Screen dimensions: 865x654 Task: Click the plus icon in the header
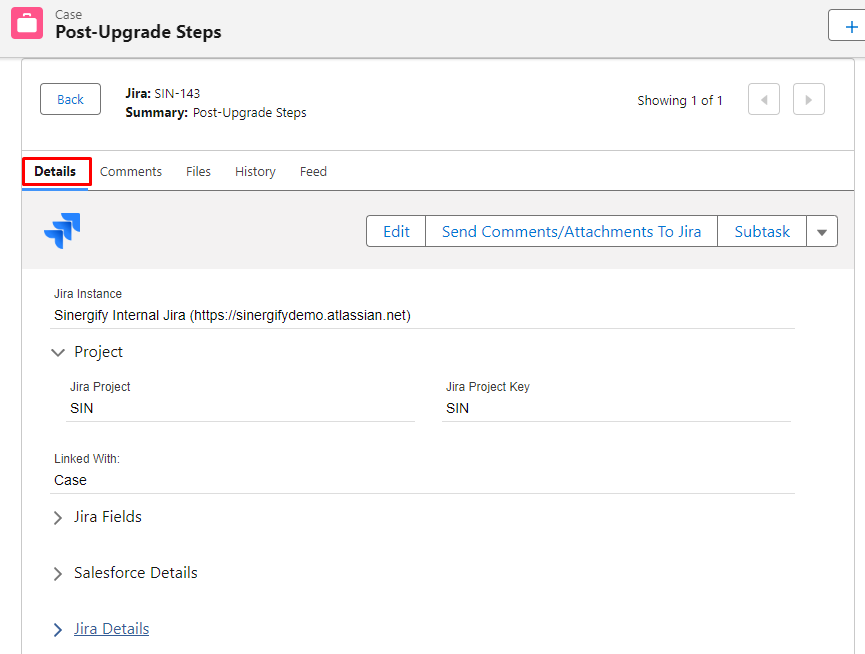(x=851, y=26)
